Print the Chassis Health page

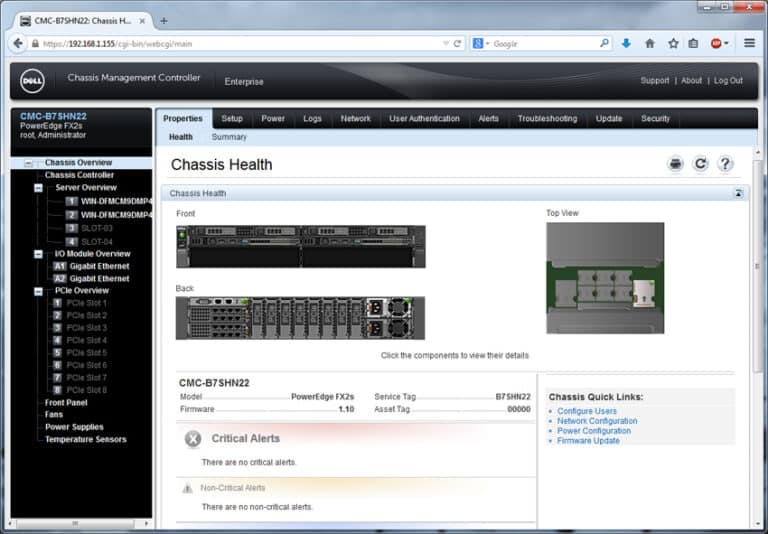click(675, 164)
